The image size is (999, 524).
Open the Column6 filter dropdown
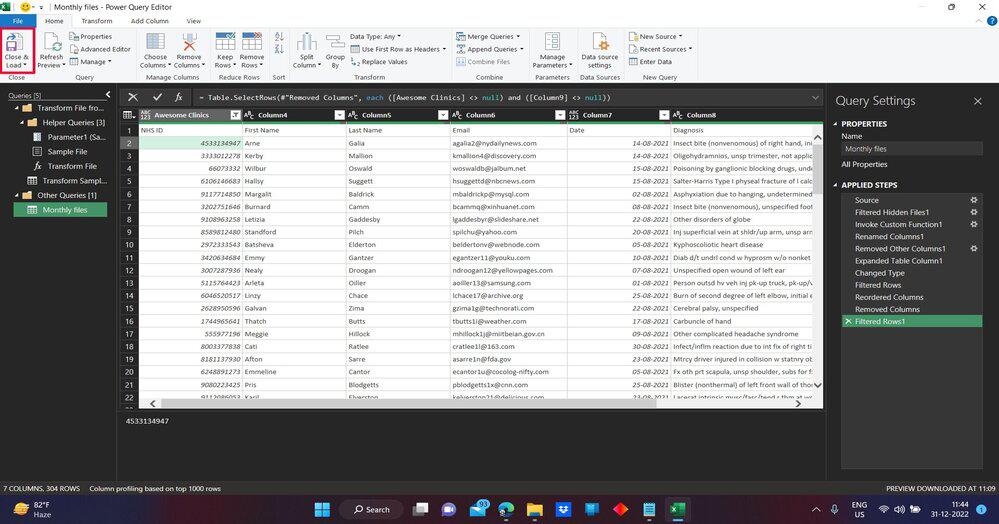560,115
